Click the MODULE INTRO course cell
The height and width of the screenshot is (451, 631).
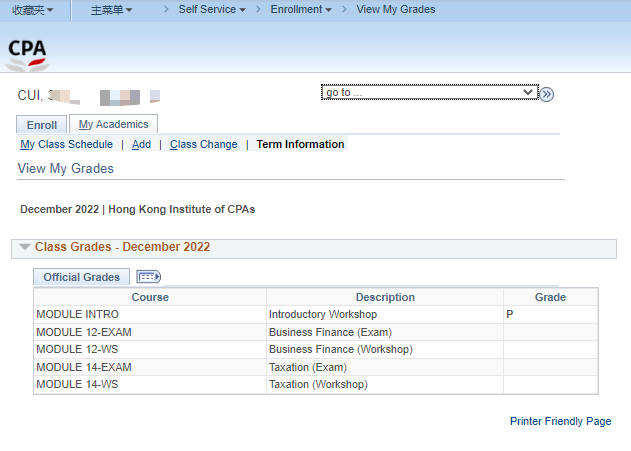click(x=150, y=314)
